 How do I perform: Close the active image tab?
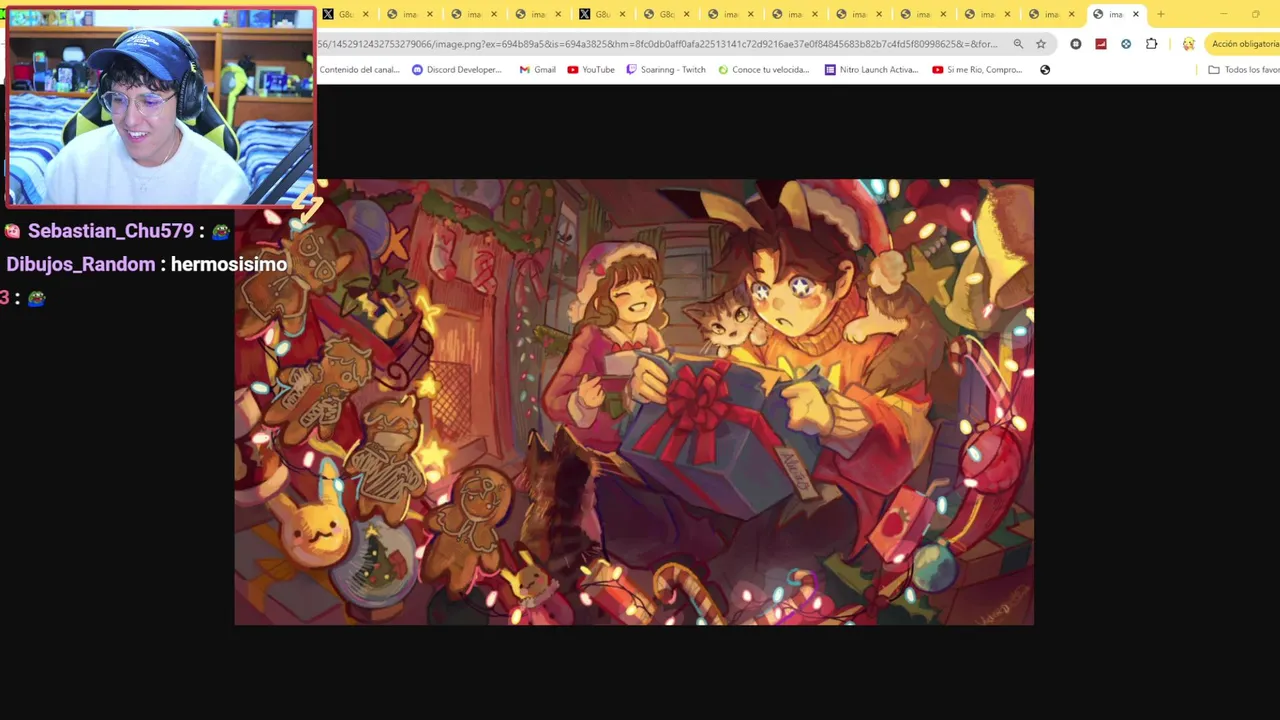click(1136, 14)
